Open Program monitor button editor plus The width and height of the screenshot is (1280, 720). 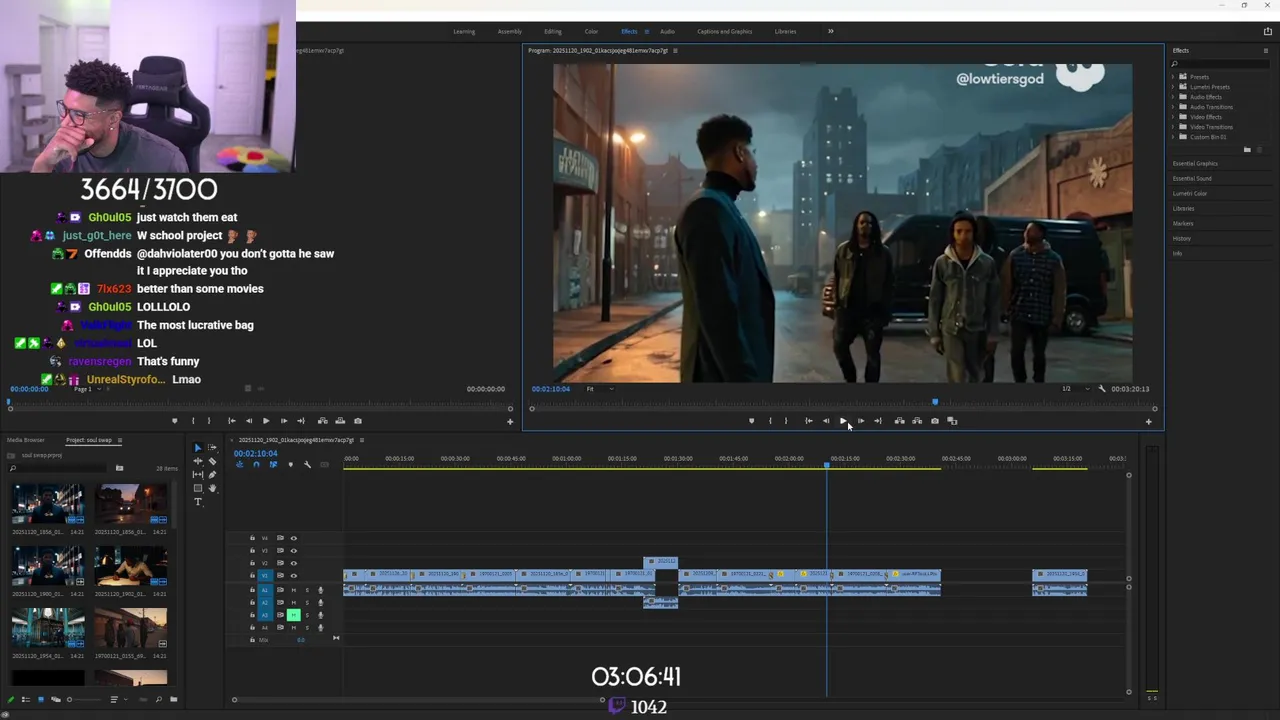(x=1148, y=422)
